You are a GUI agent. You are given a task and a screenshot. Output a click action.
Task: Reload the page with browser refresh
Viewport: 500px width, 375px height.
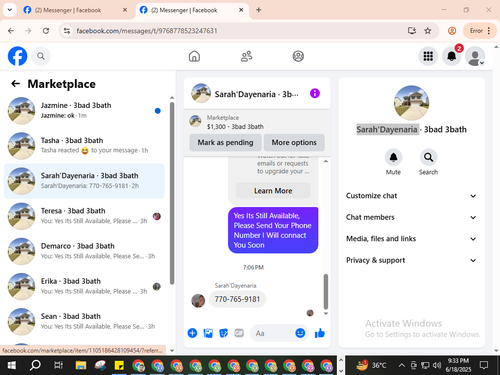46,31
